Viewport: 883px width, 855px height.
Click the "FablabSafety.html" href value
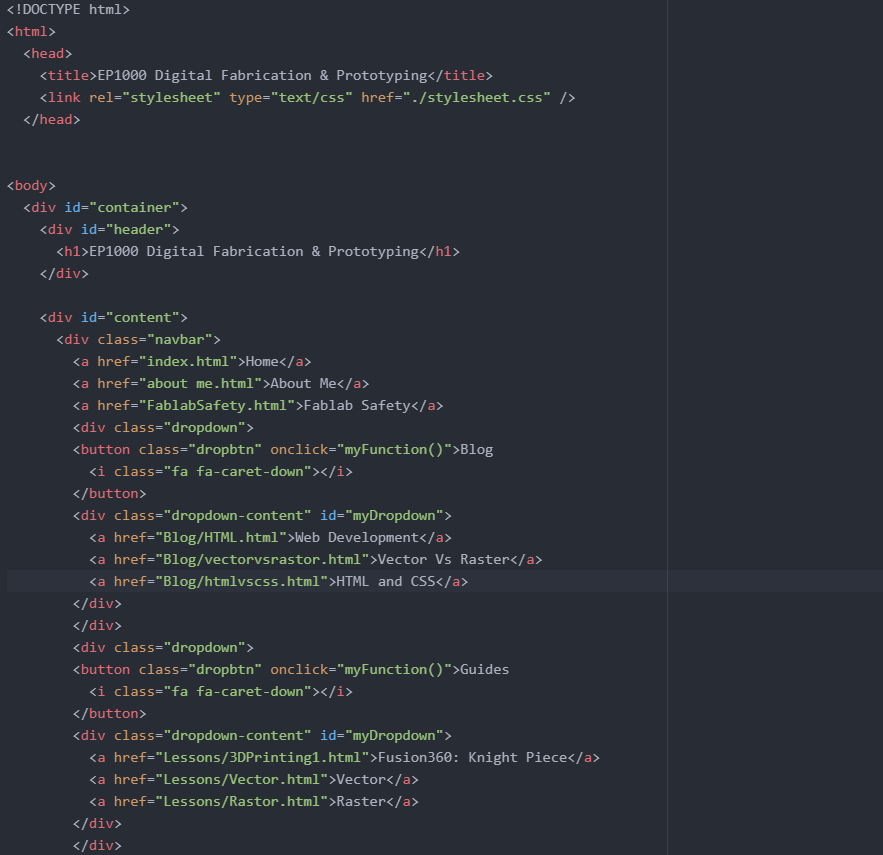(217, 405)
